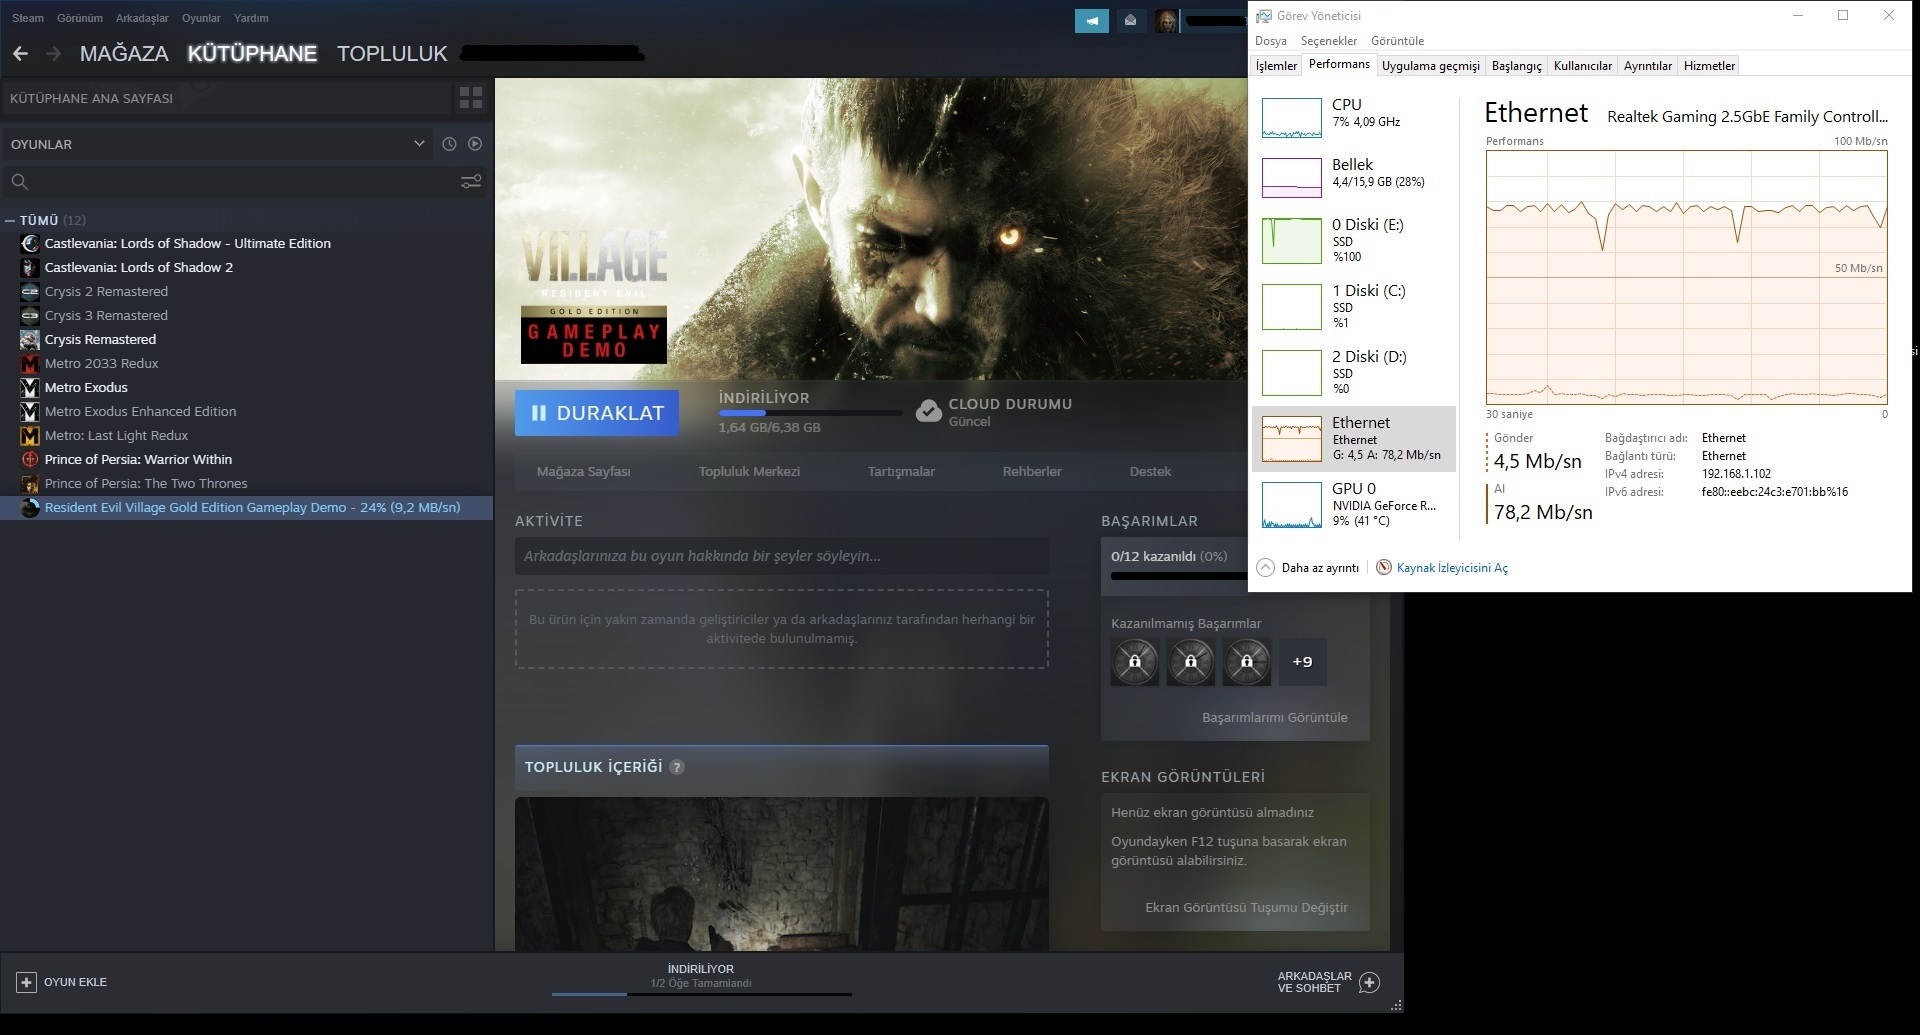The height and width of the screenshot is (1035, 1920).
Task: Open the Steam inbox envelope icon
Action: point(1130,20)
